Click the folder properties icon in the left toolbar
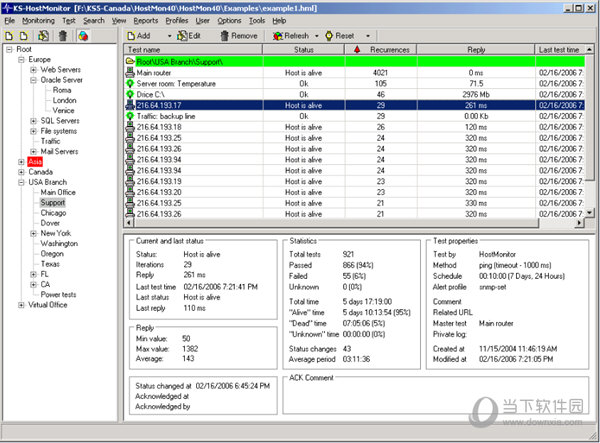This screenshot has height=443, width=600. (x=43, y=36)
